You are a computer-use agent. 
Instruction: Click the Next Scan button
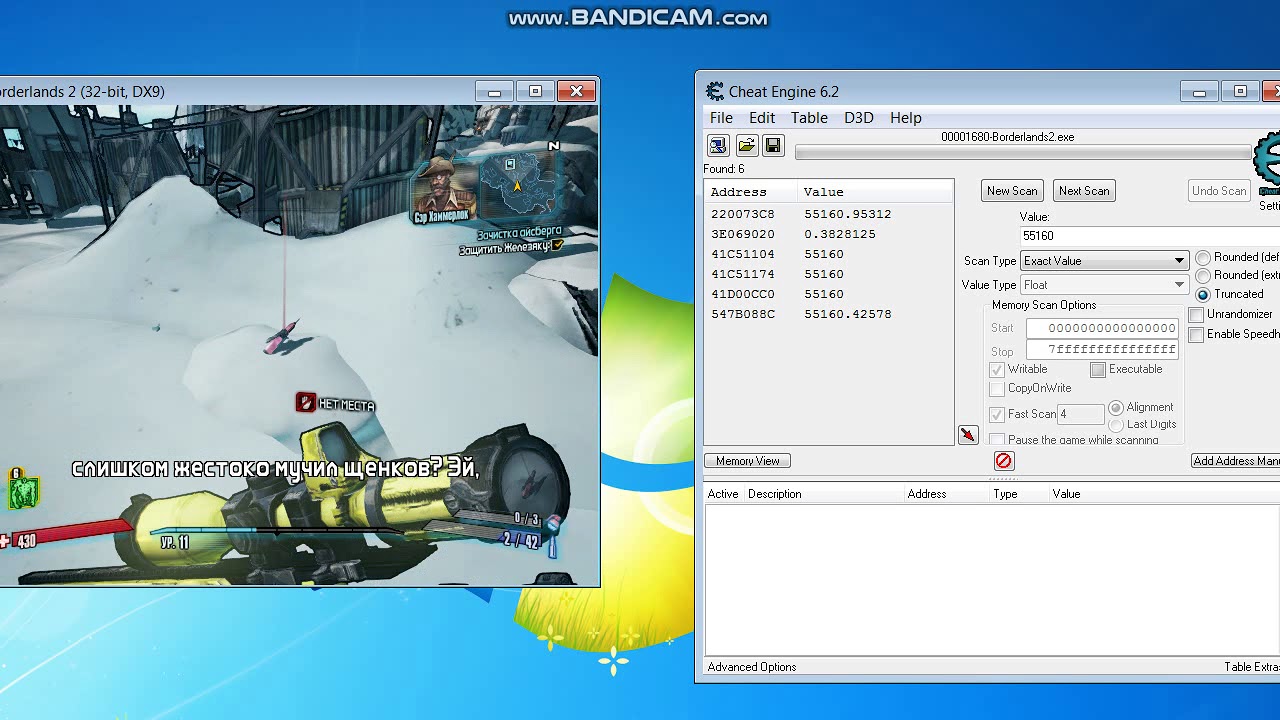(1084, 191)
